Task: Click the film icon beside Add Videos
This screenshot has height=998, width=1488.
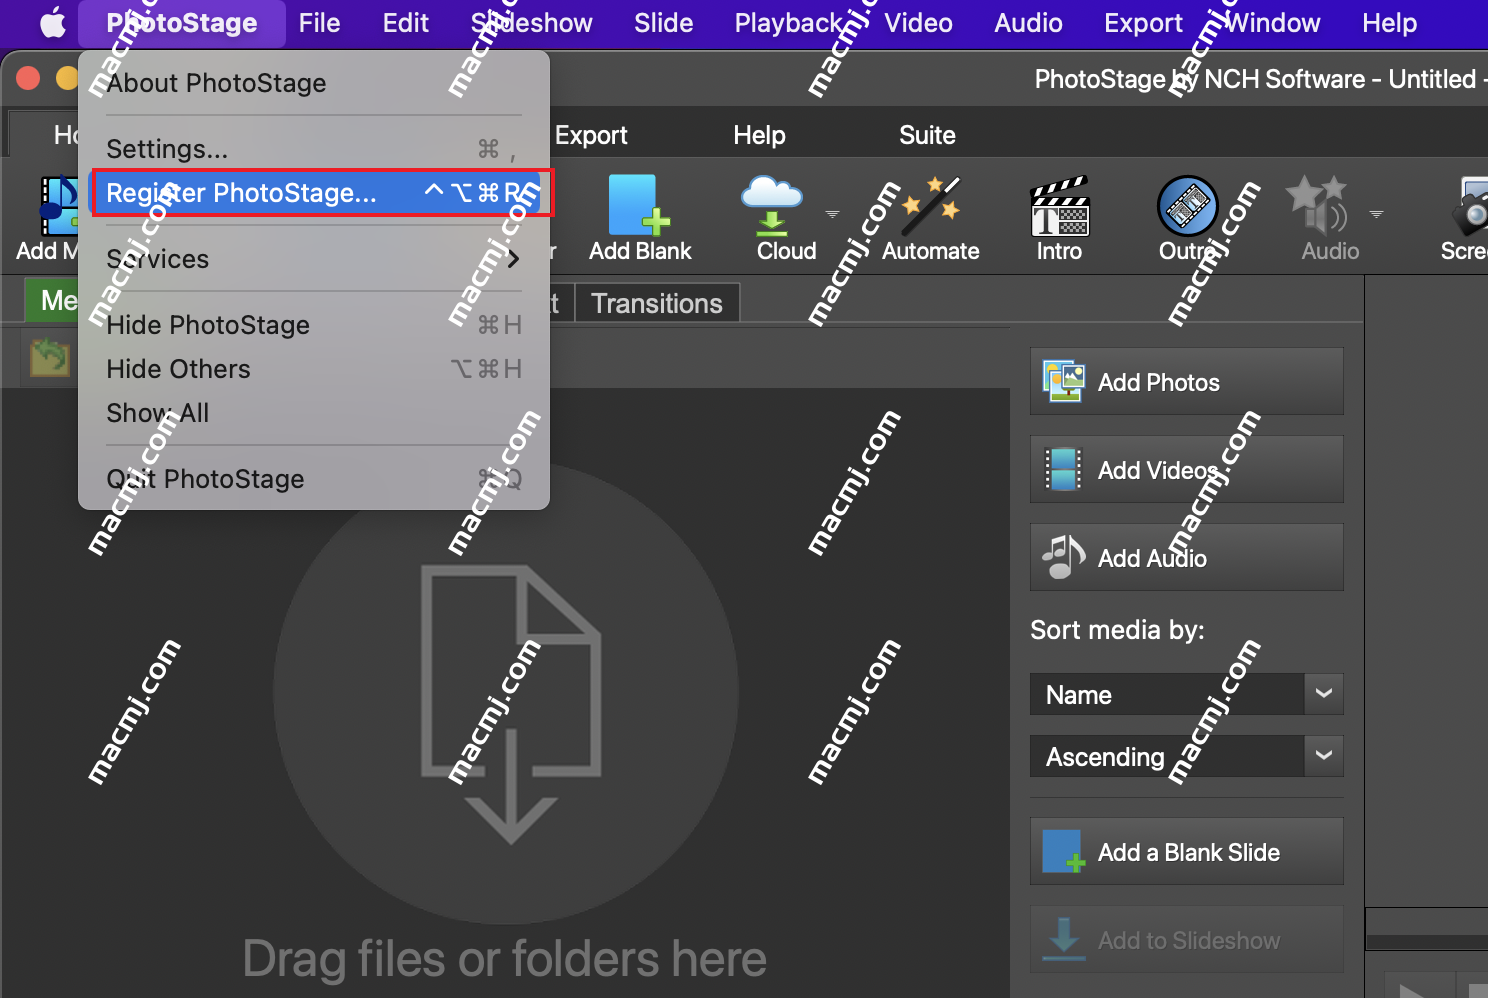Action: (1063, 469)
